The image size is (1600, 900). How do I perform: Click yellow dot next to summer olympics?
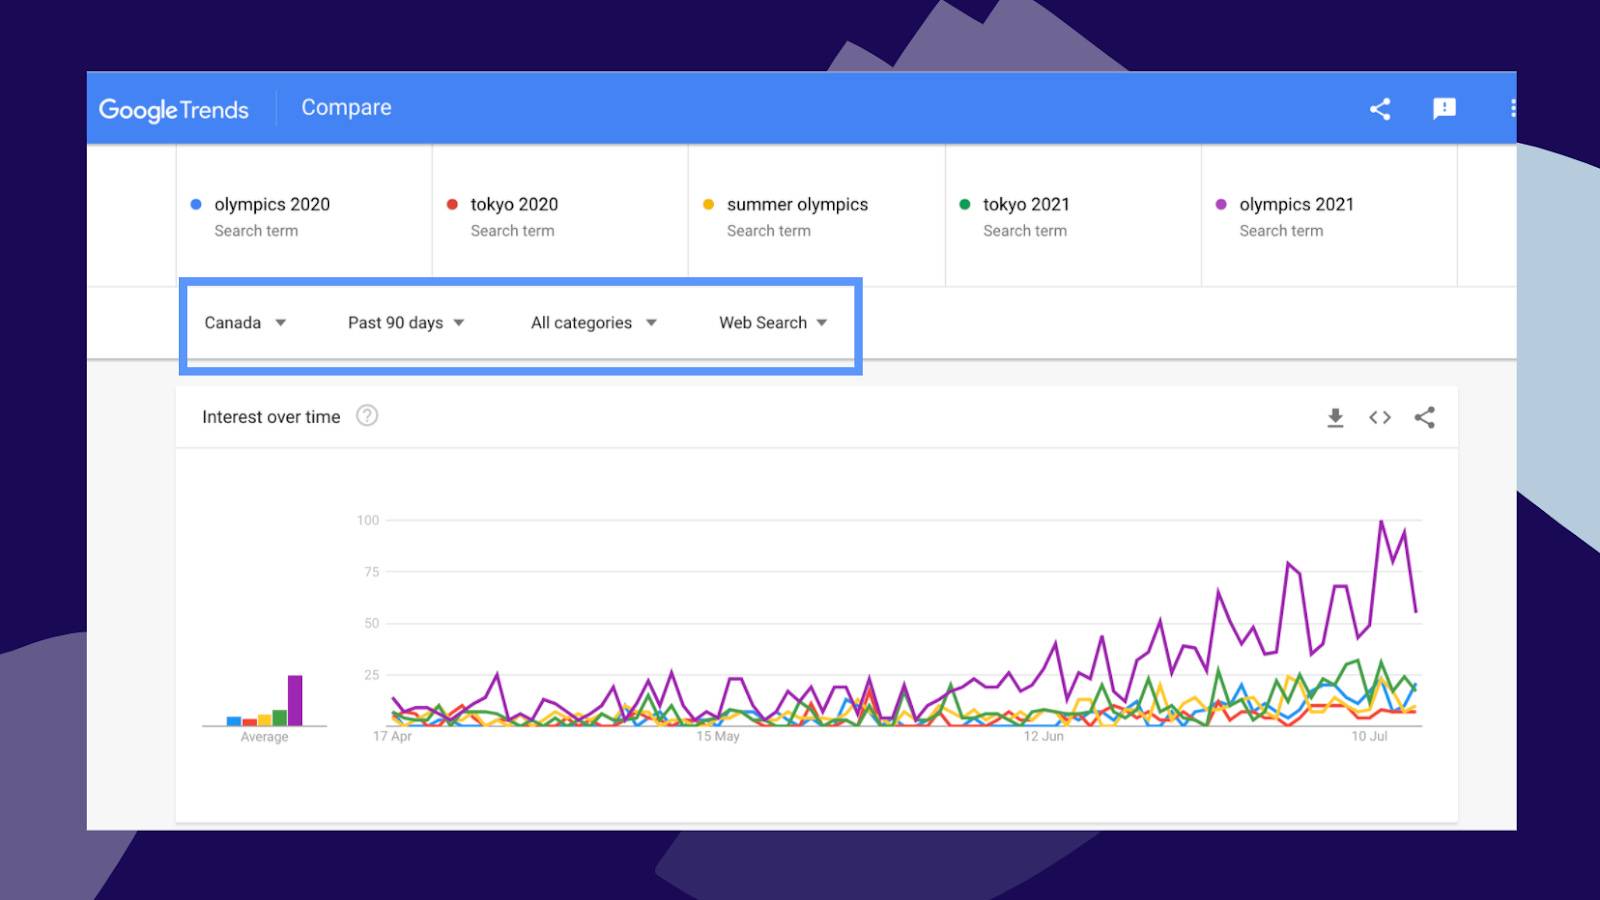(x=708, y=204)
